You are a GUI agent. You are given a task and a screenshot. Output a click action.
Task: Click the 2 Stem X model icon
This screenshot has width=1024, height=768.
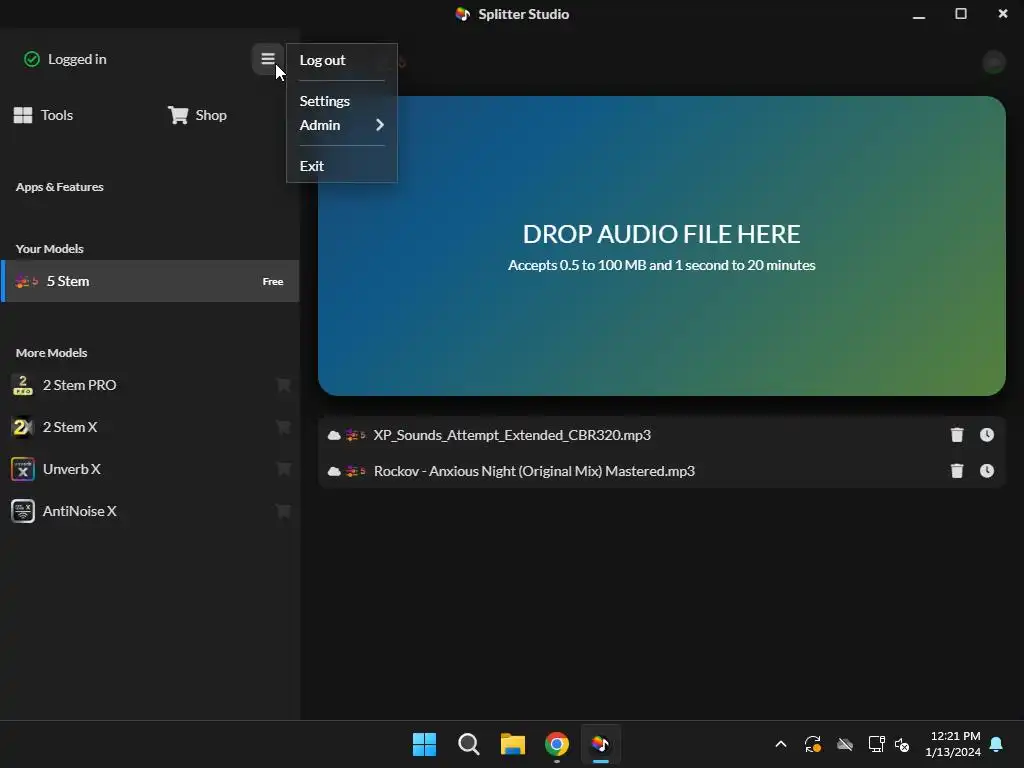pos(23,427)
